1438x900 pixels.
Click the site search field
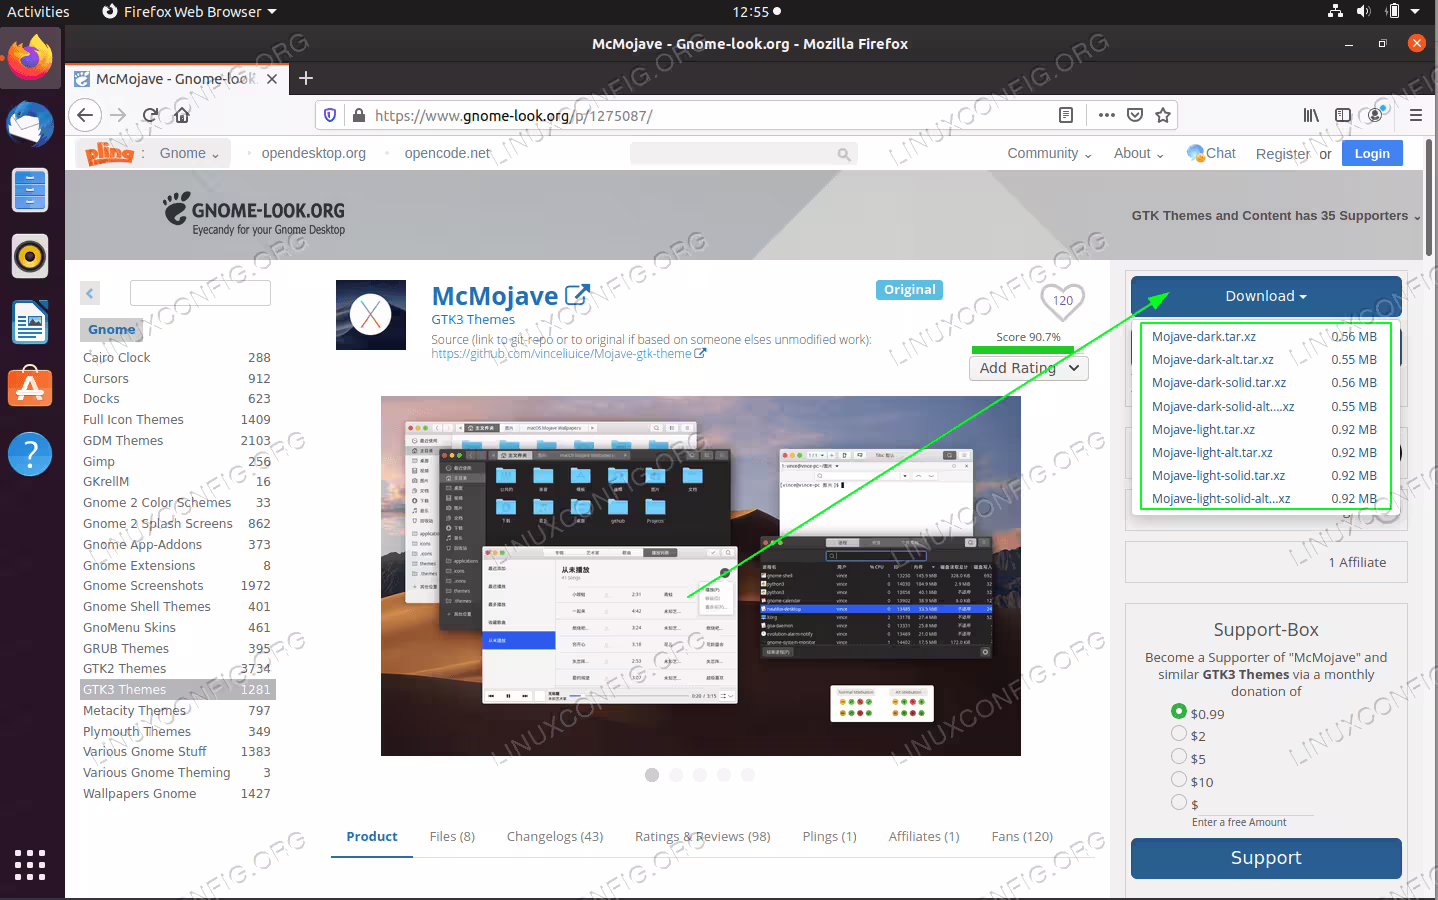pos(743,154)
